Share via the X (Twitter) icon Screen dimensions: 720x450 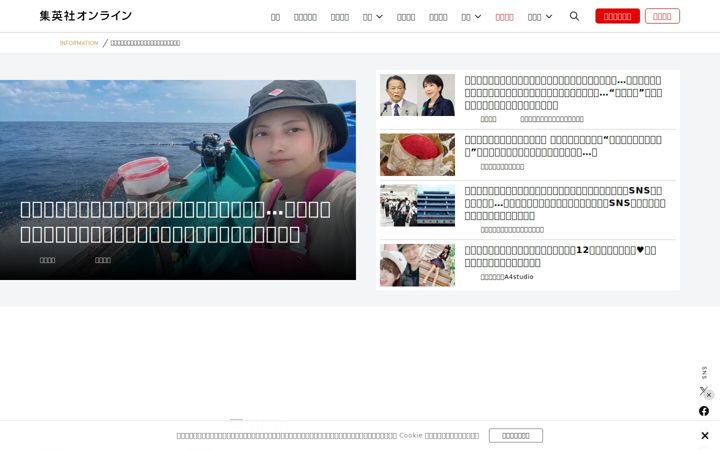point(703,391)
